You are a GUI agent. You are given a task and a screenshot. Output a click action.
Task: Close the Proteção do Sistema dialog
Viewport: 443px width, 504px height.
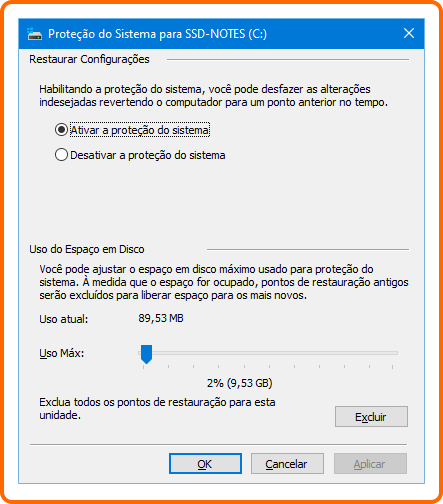[x=409, y=33]
